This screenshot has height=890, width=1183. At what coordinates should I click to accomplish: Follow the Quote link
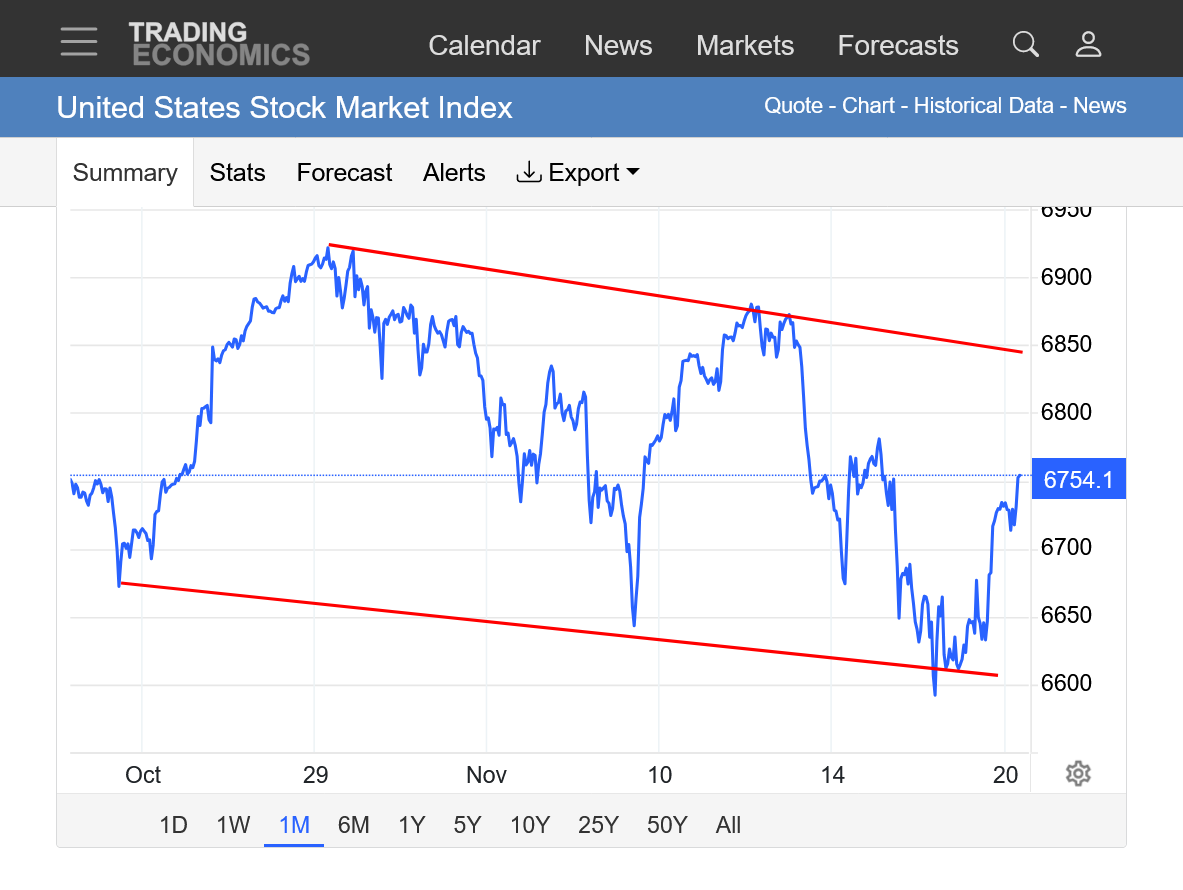pos(793,106)
